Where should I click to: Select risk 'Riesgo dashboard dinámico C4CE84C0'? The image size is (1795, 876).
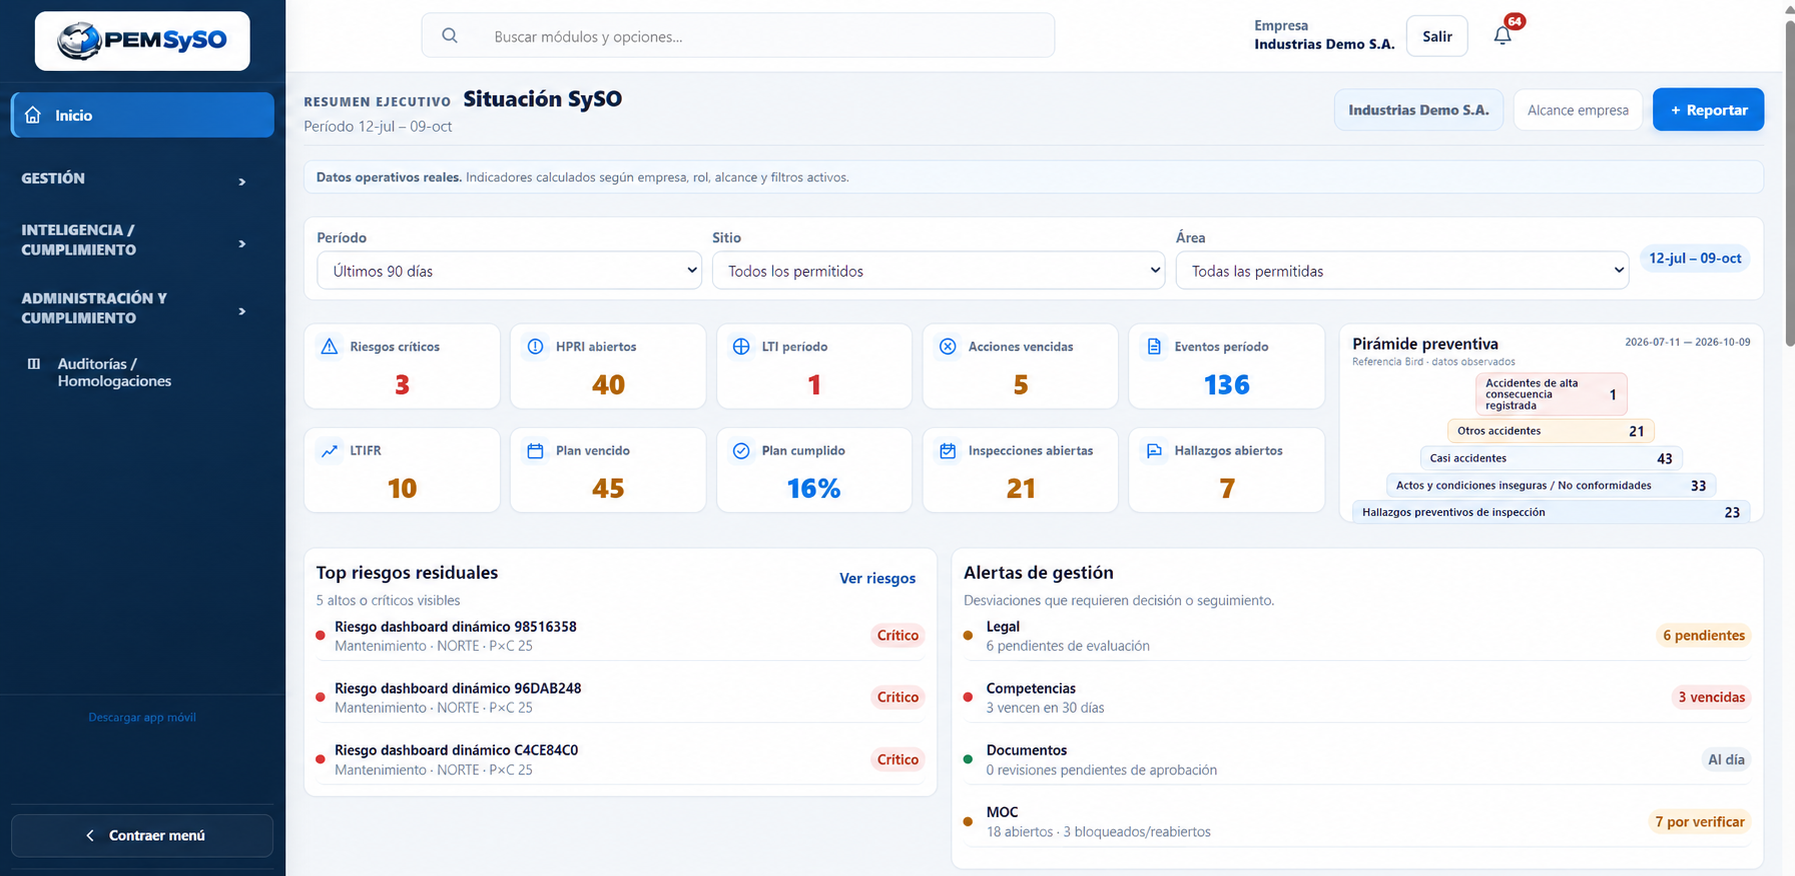pos(620,760)
